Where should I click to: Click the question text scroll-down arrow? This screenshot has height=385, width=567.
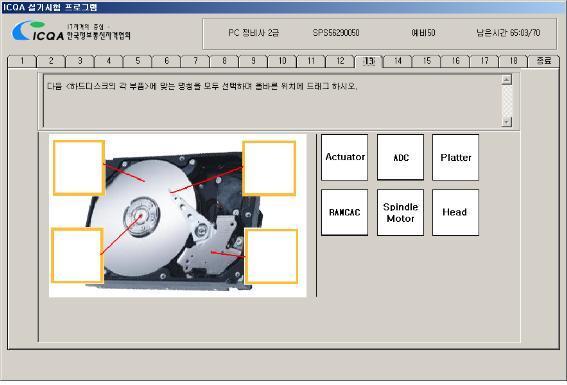[x=507, y=121]
